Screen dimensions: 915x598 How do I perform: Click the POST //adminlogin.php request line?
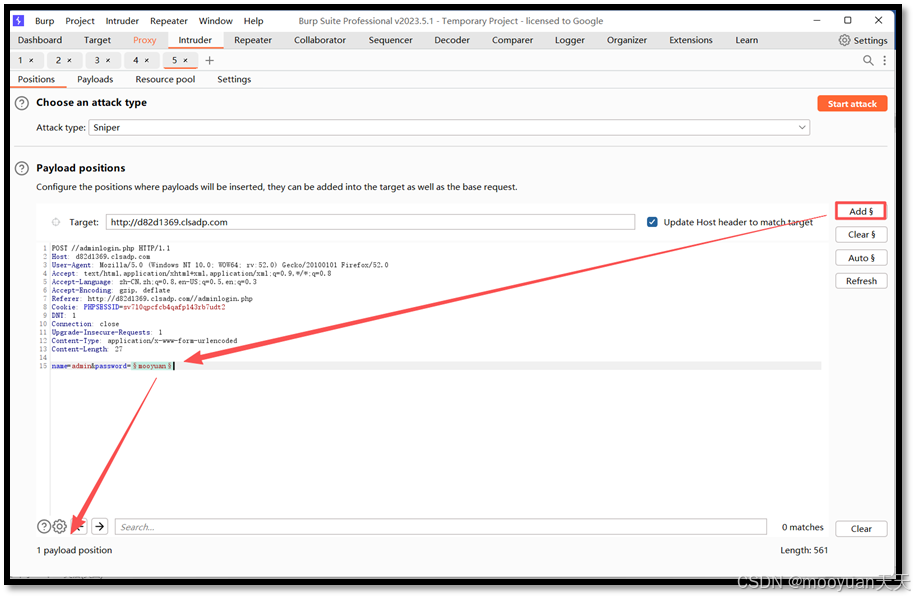111,248
